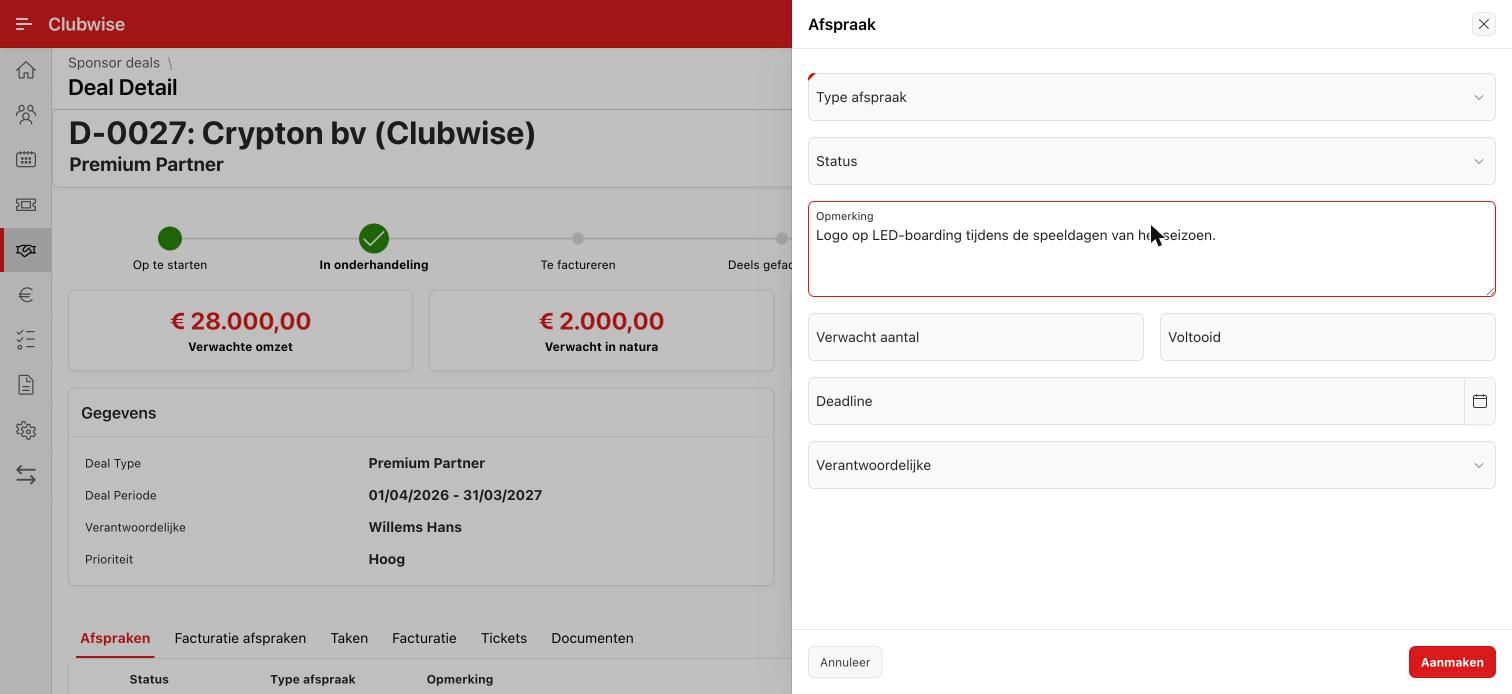This screenshot has height=694, width=1512.
Task: Click the Status column header in table
Action: 149,679
